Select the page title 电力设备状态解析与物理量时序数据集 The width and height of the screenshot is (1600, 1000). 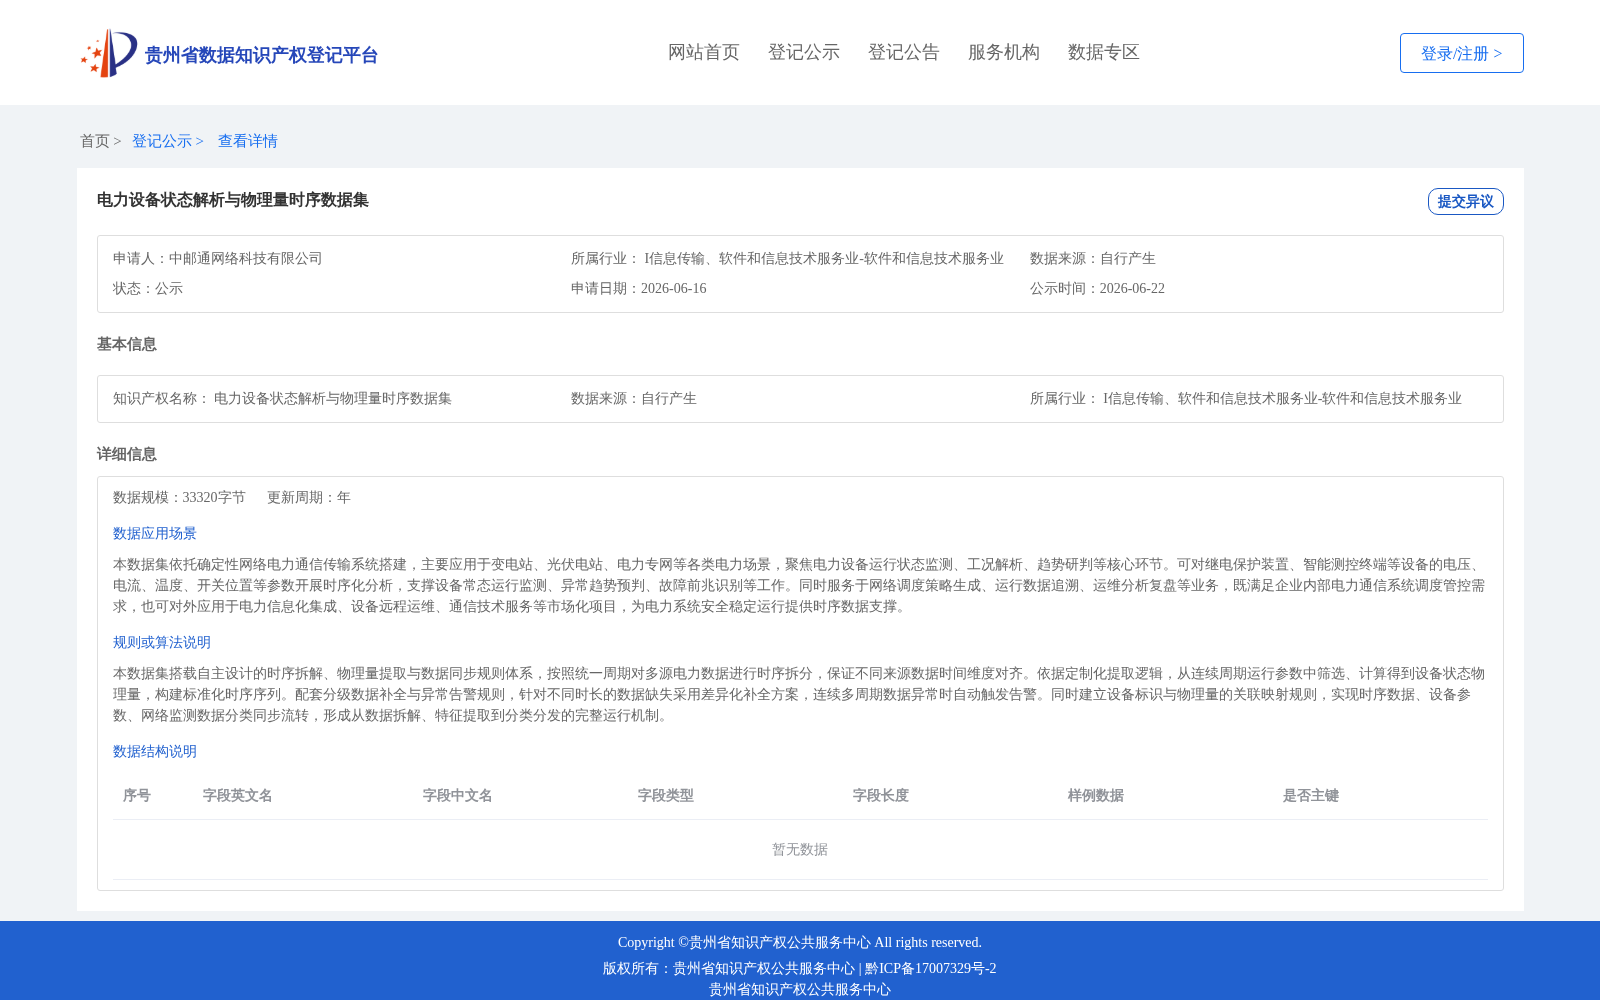pos(233,200)
